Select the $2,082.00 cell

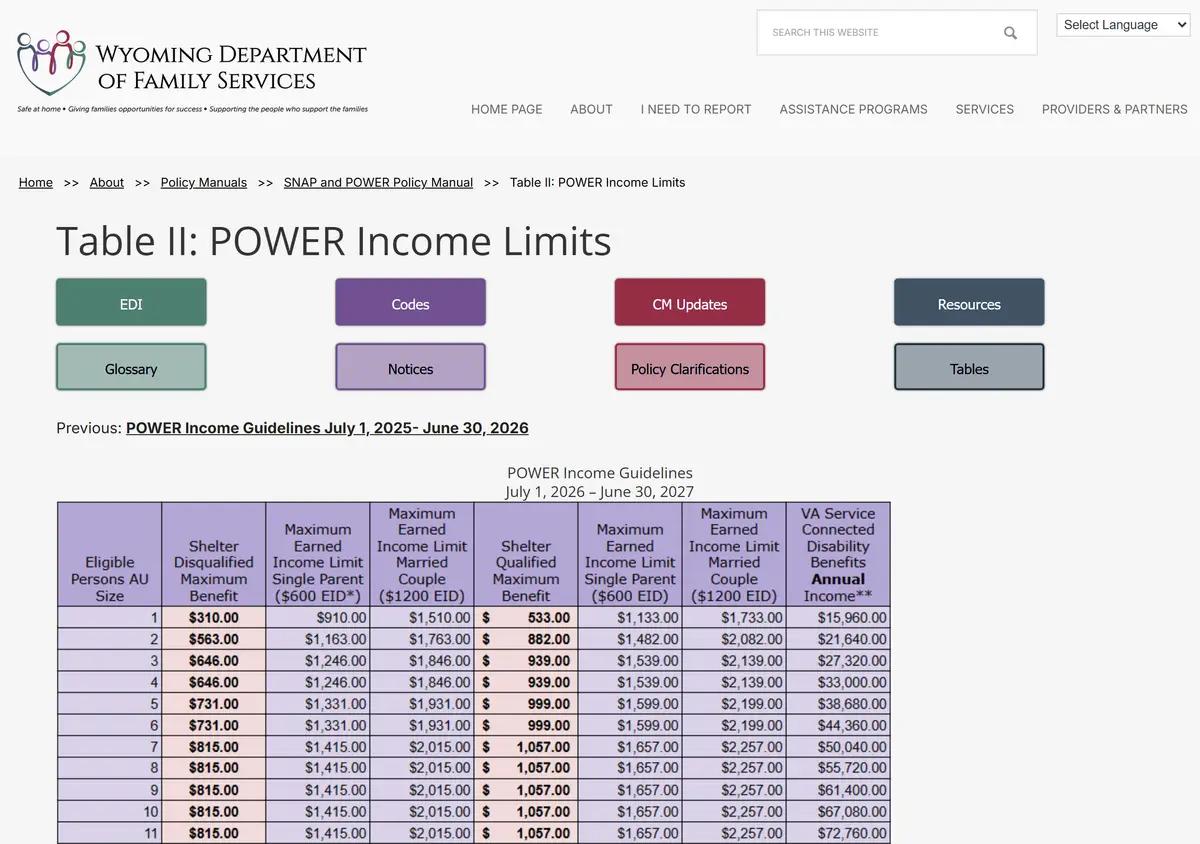click(x=734, y=639)
